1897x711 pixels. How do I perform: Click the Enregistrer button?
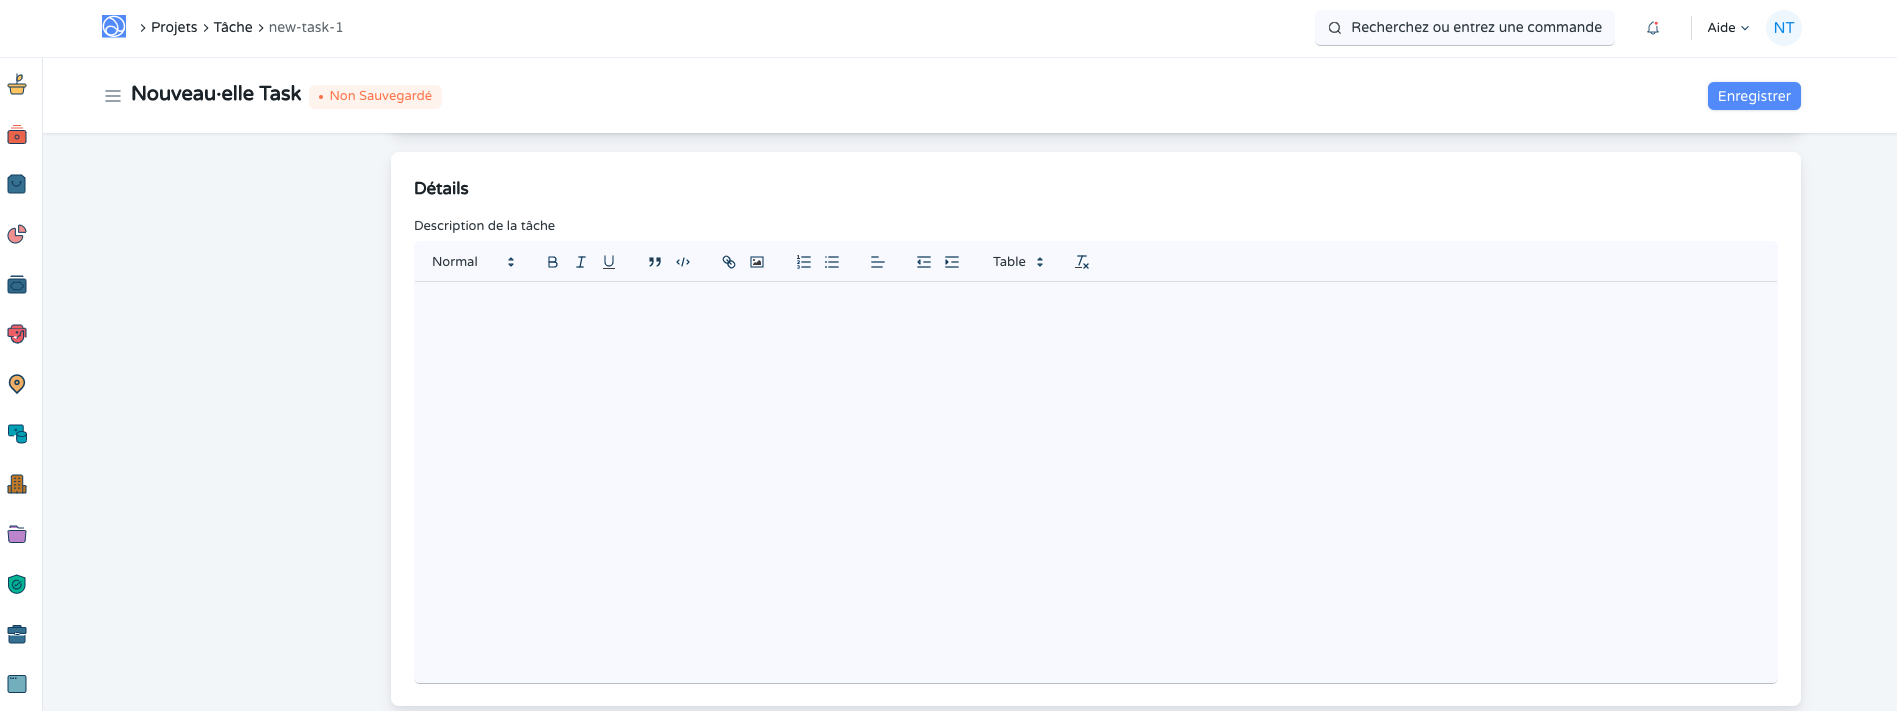click(1754, 96)
